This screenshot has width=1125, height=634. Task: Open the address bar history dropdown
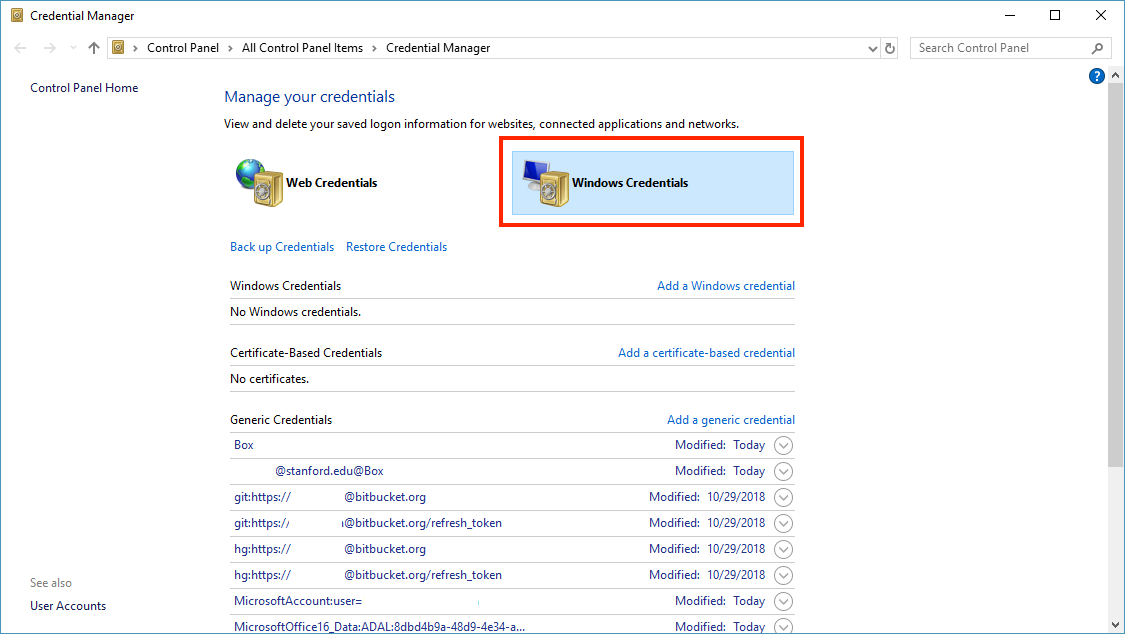[x=872, y=48]
